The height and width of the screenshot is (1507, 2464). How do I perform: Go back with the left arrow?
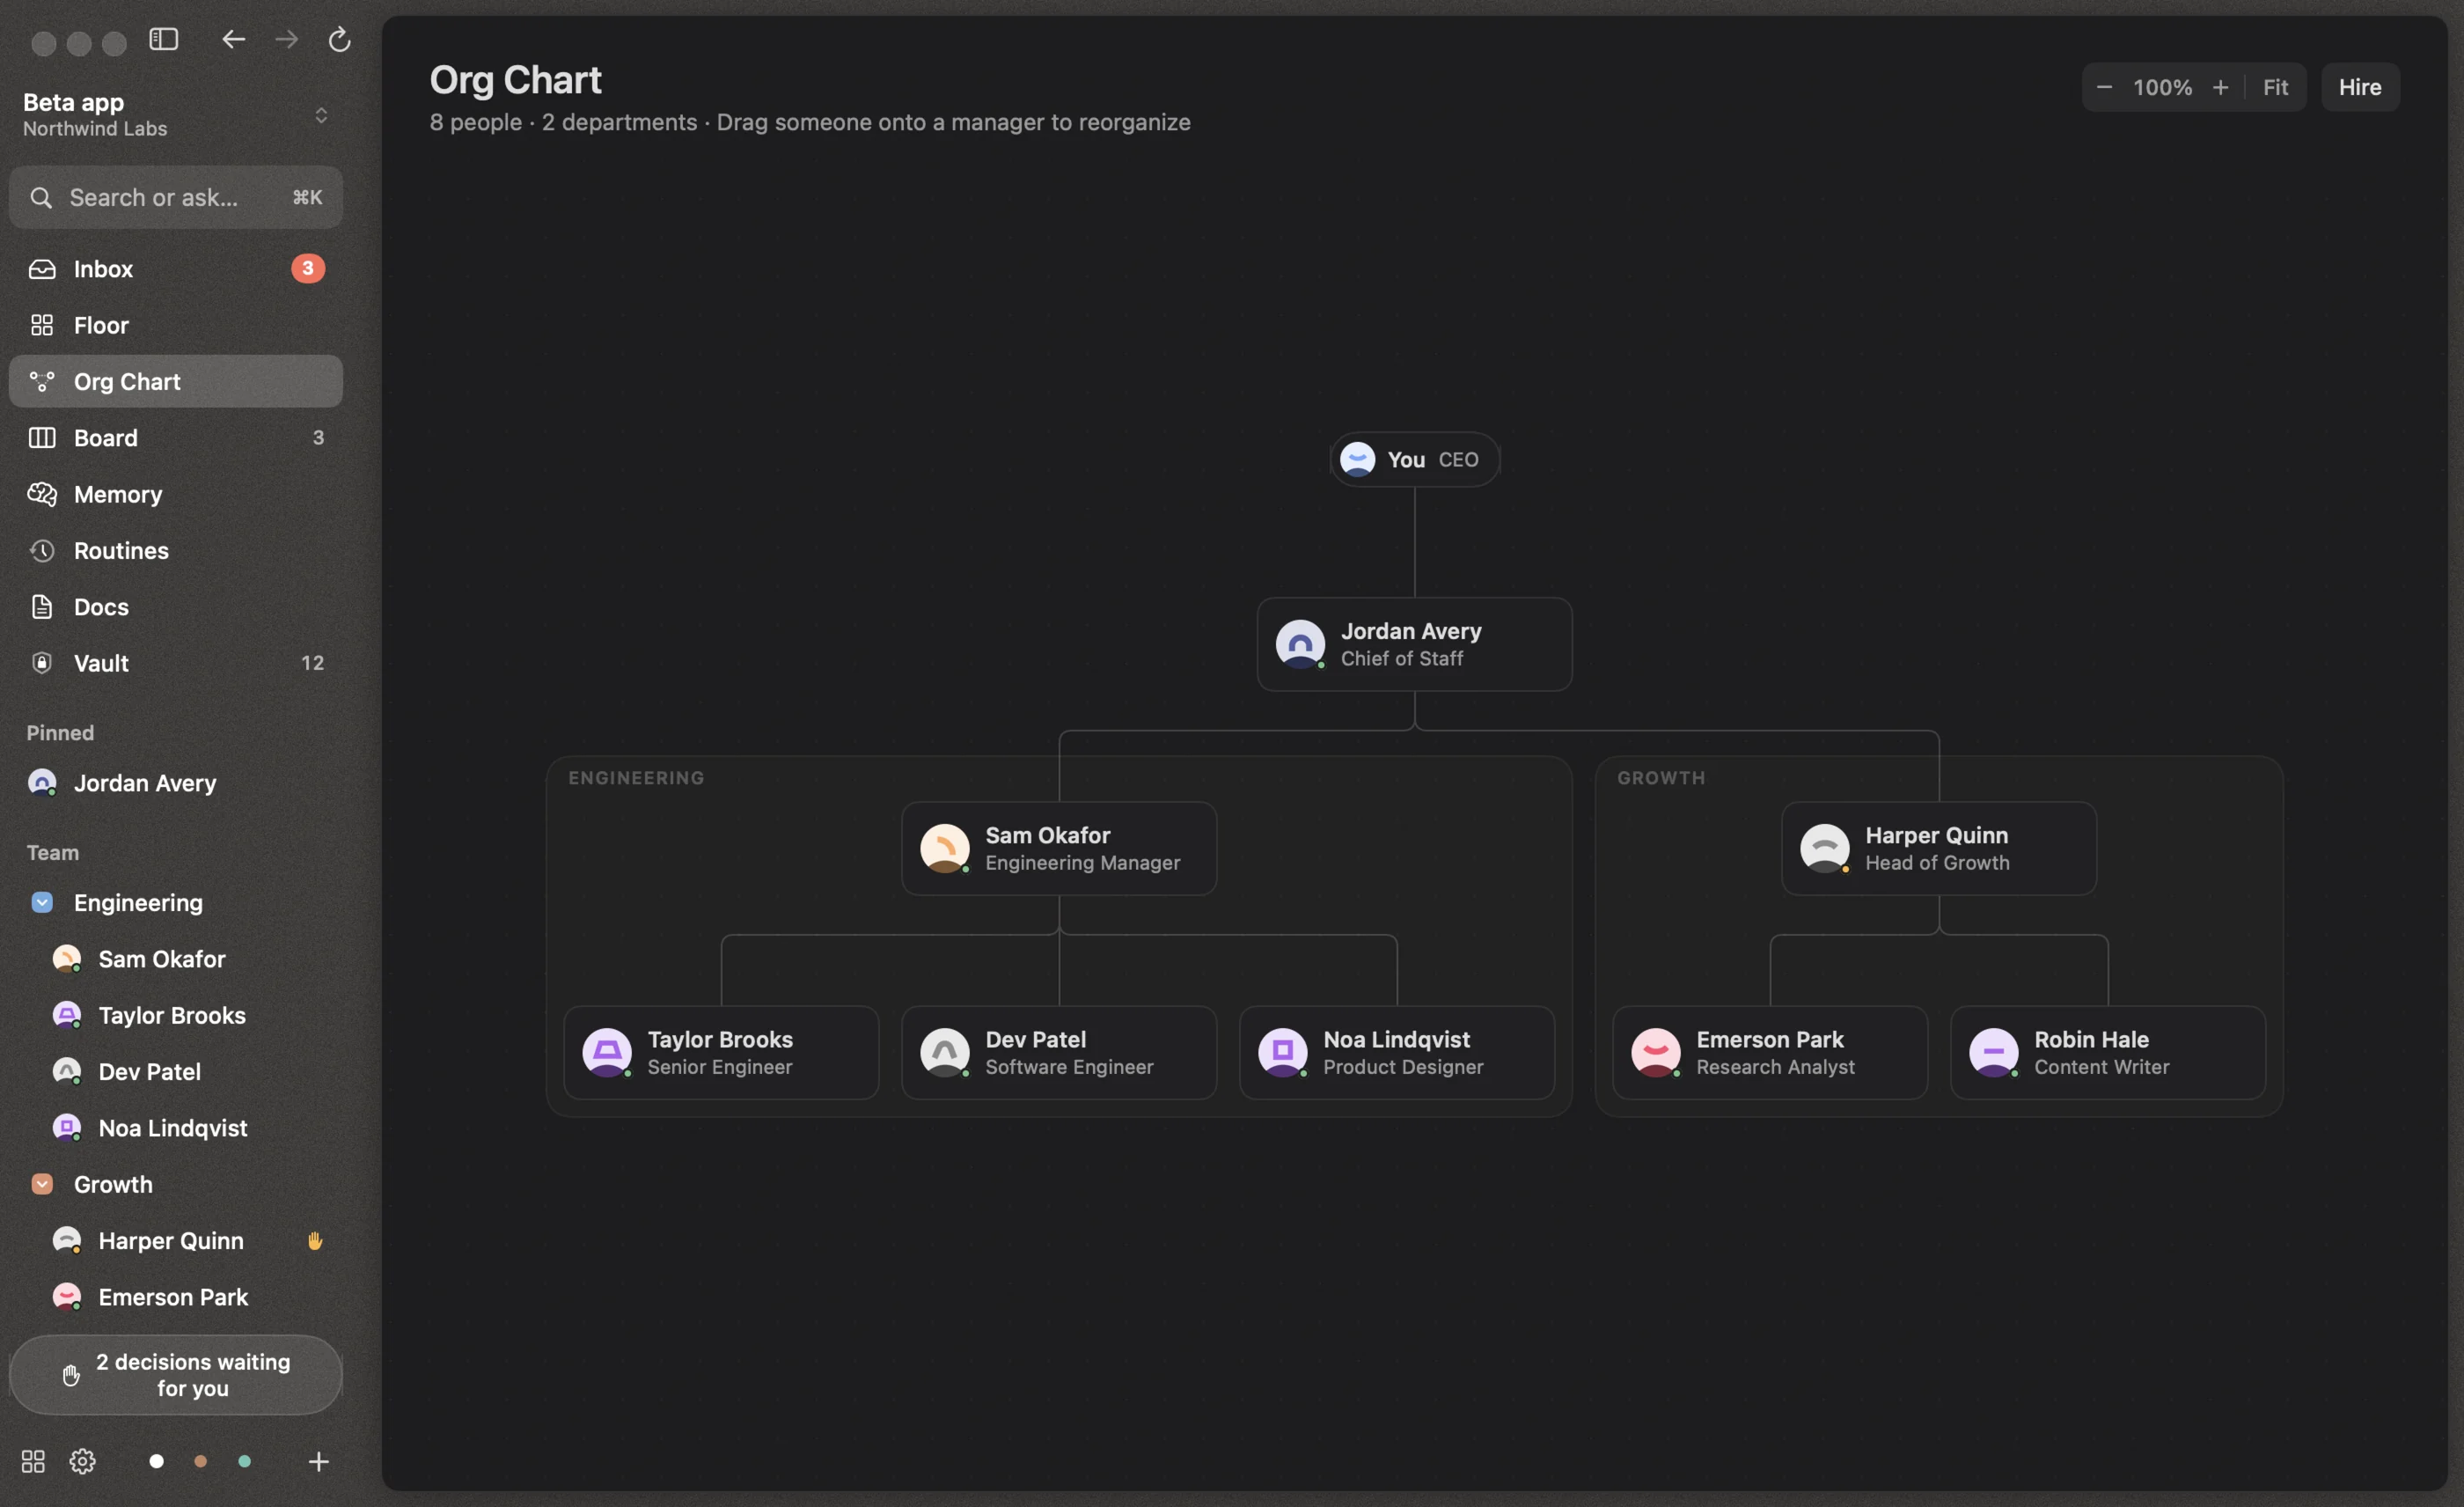[x=233, y=39]
